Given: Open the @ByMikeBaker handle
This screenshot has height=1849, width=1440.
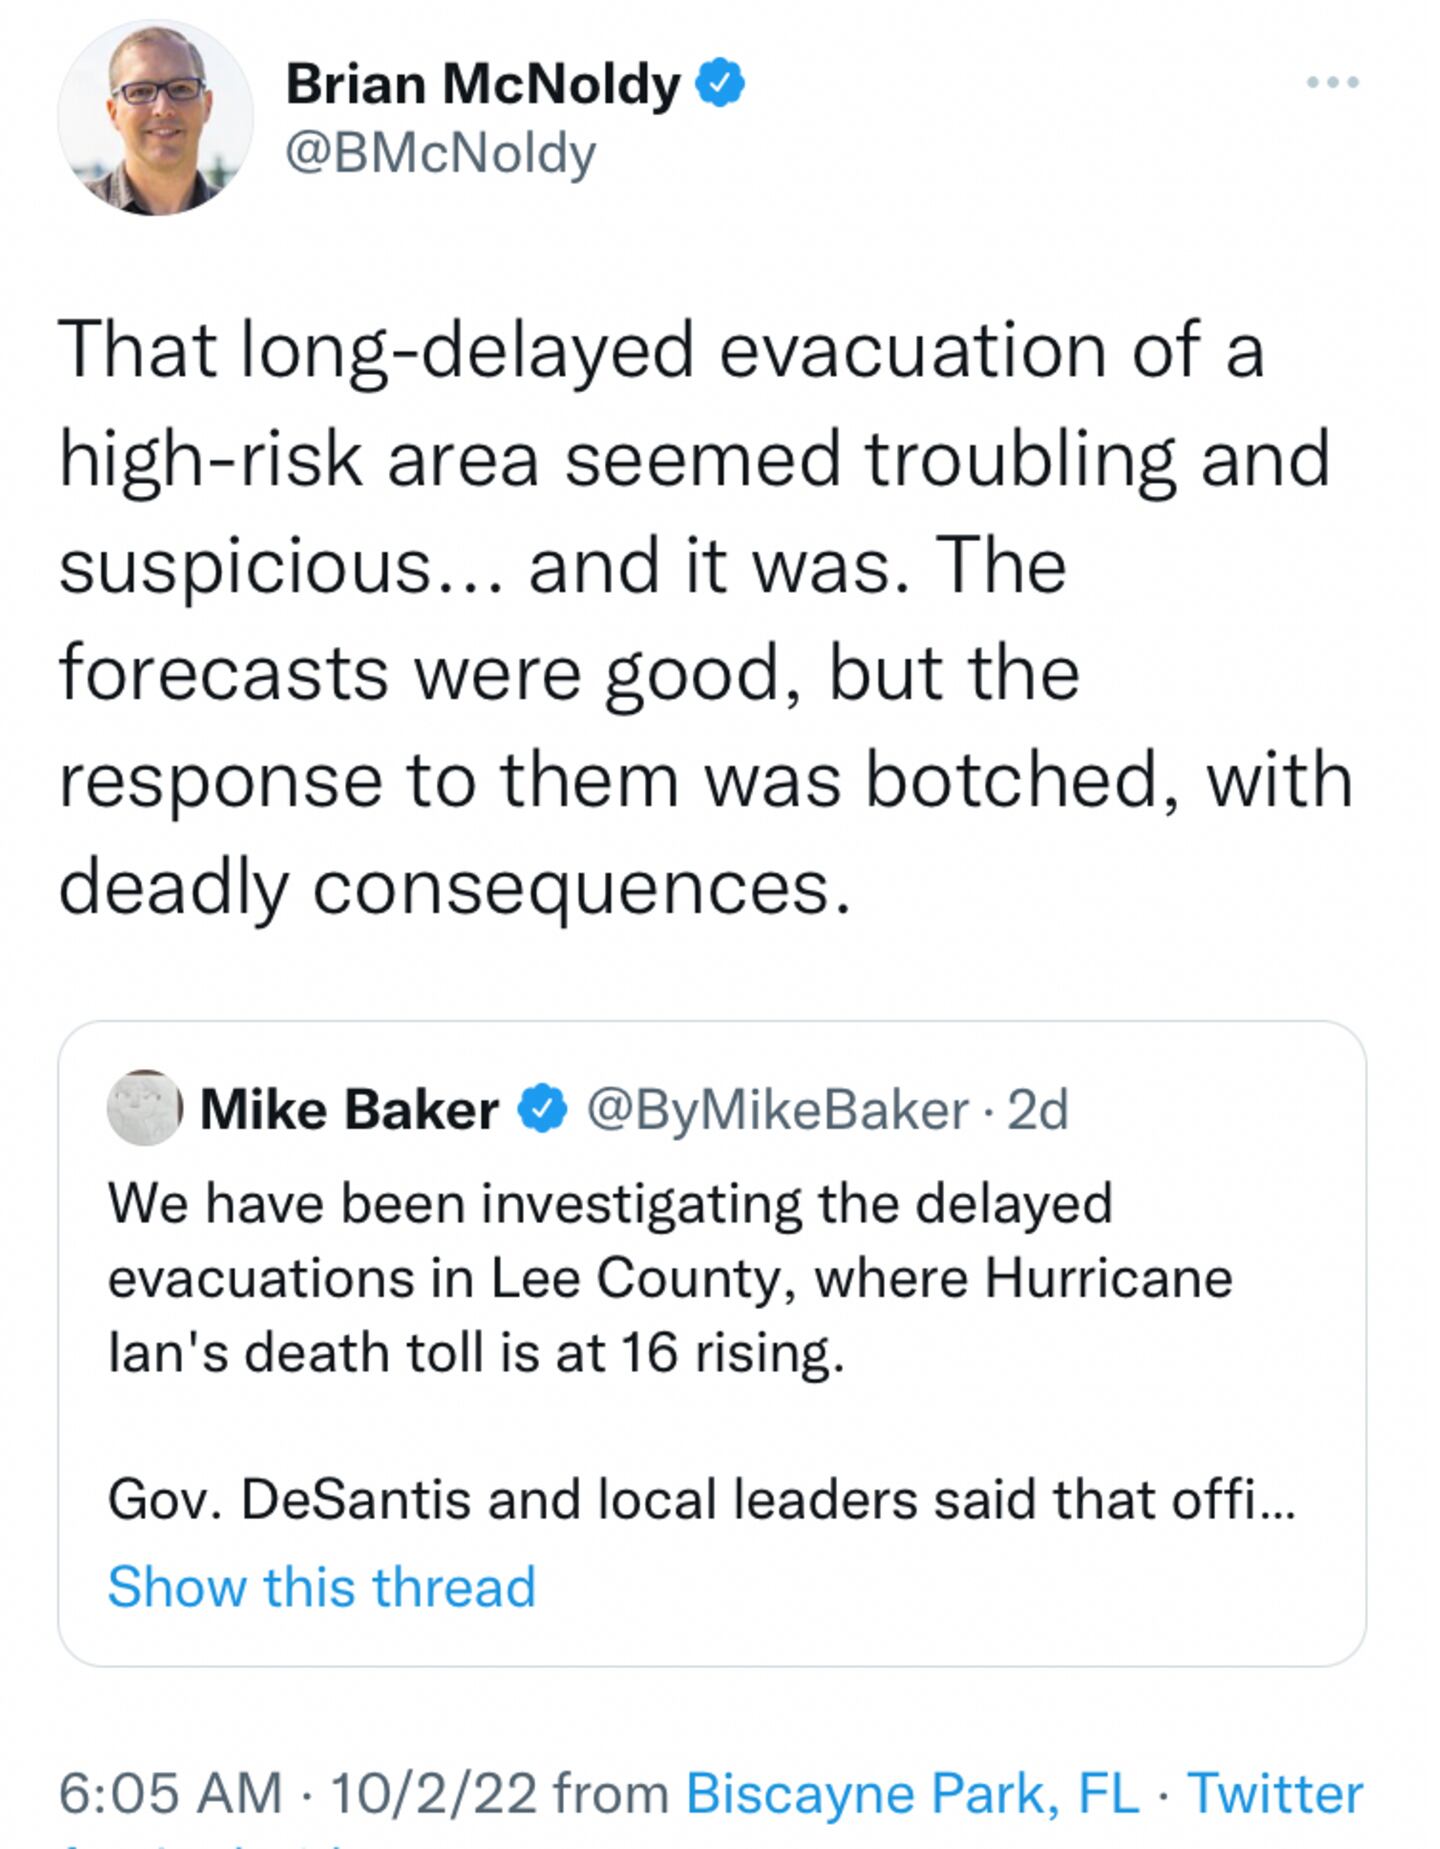Looking at the screenshot, I should tap(777, 1109).
